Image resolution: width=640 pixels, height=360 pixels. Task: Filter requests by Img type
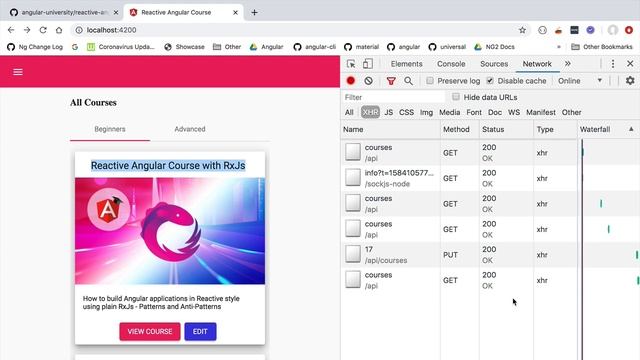[426, 112]
